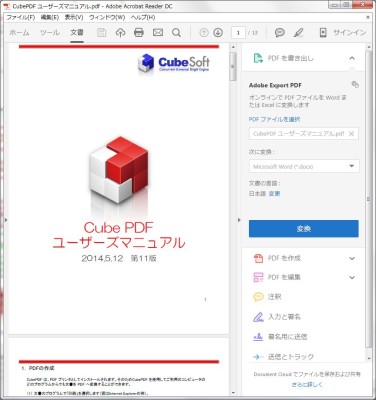
Task: Open the PDF を作成 tool icon
Action: click(x=258, y=258)
